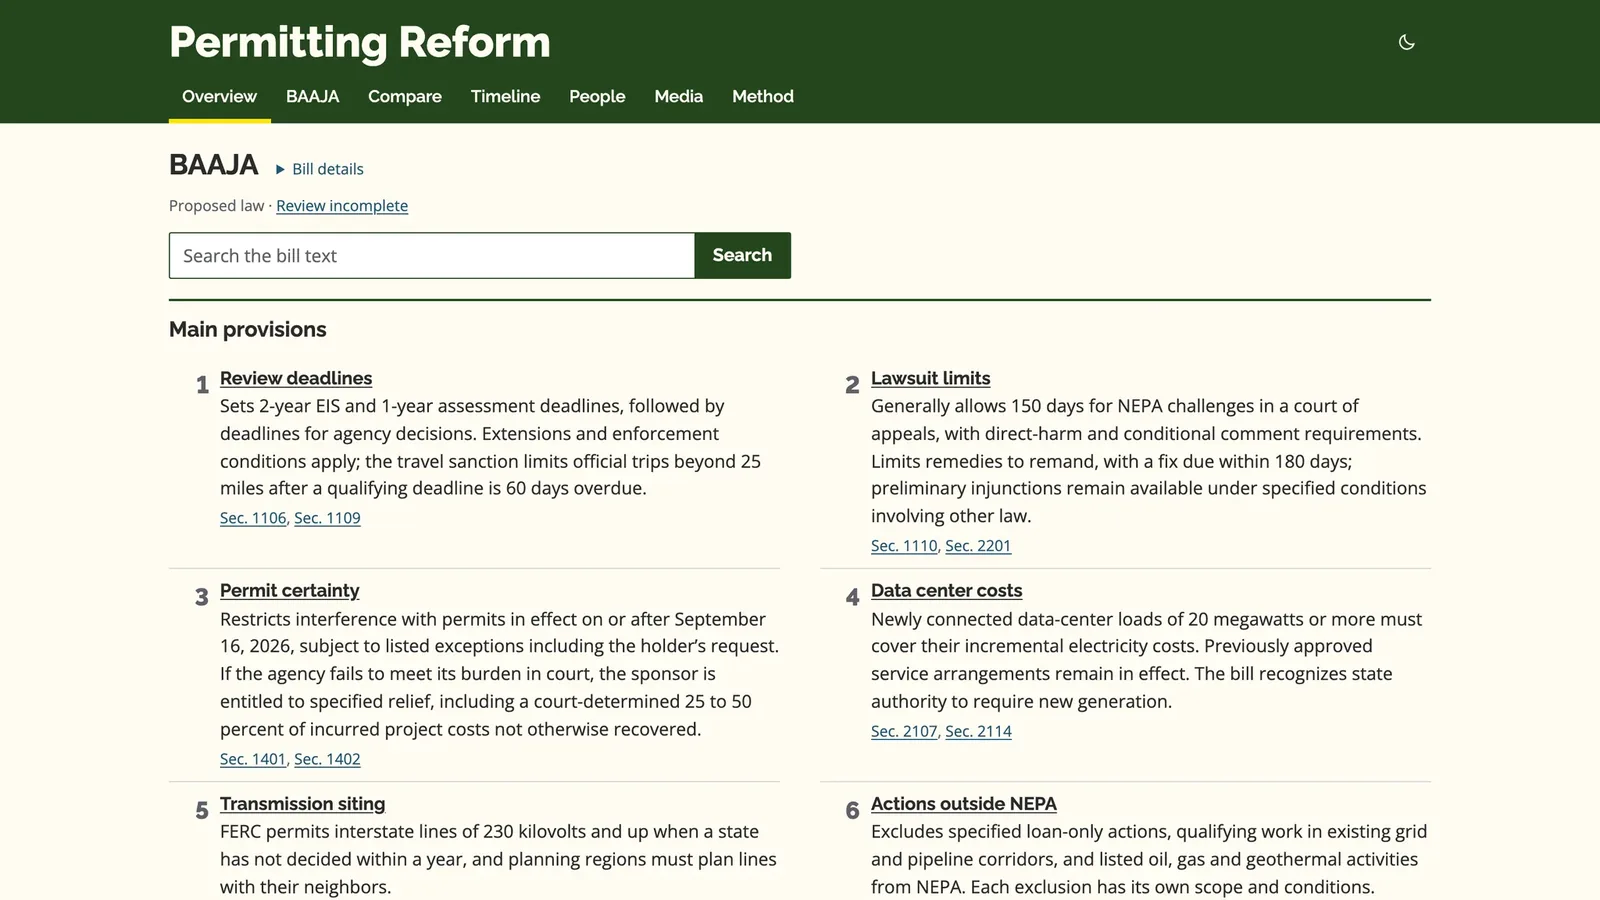
Task: Focus the Search the bill text field
Action: (x=432, y=255)
